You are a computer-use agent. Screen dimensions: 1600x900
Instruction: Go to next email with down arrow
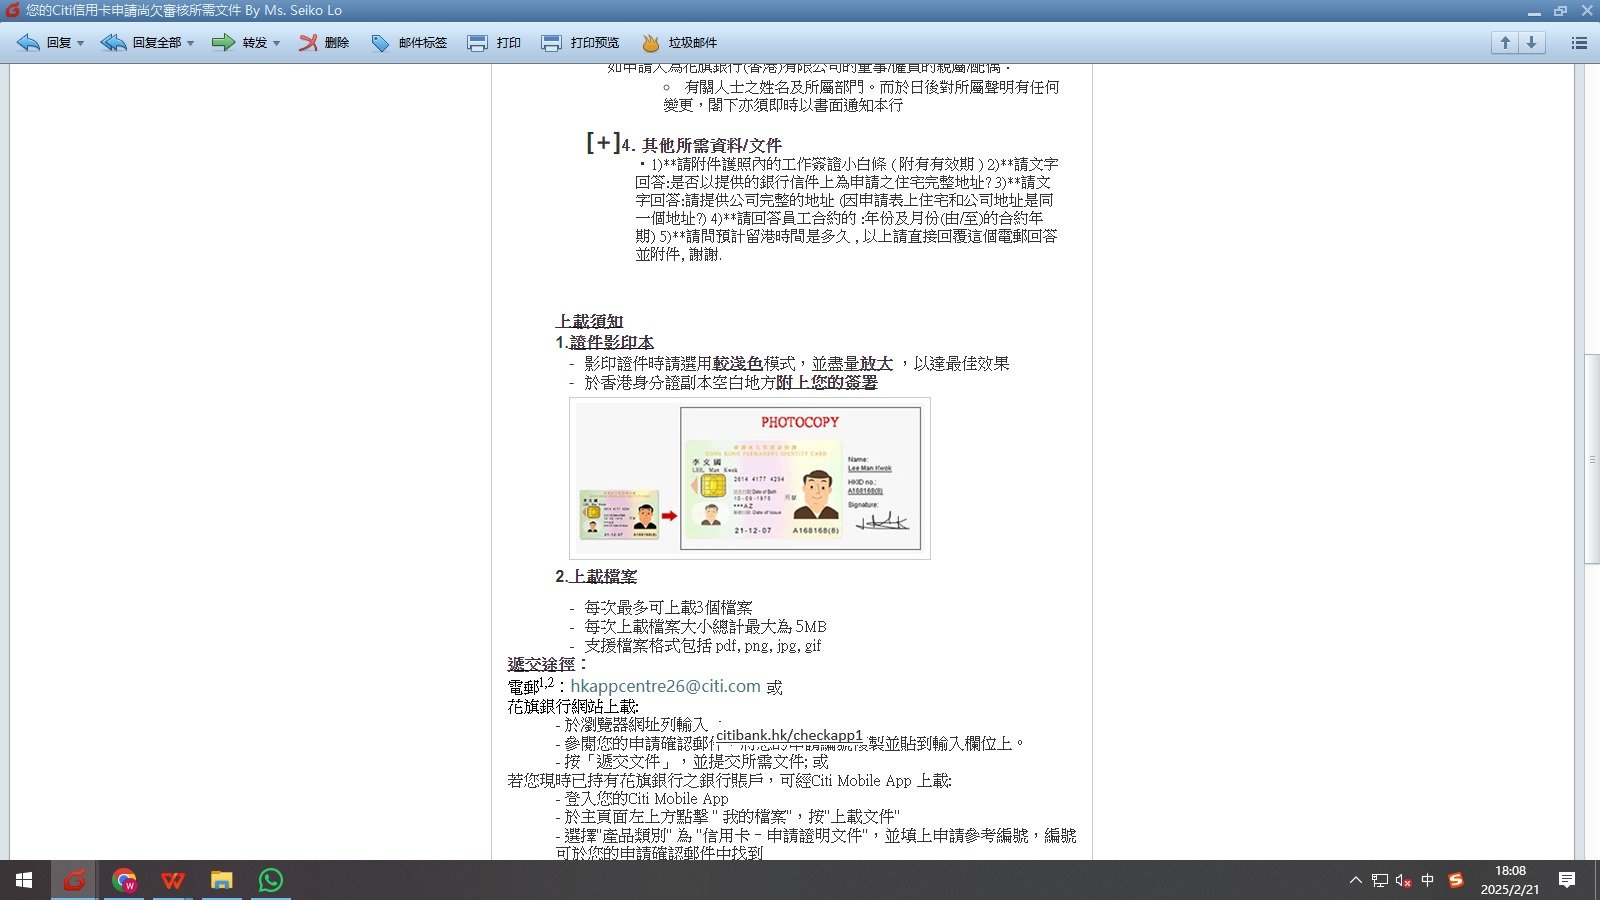coord(1531,43)
